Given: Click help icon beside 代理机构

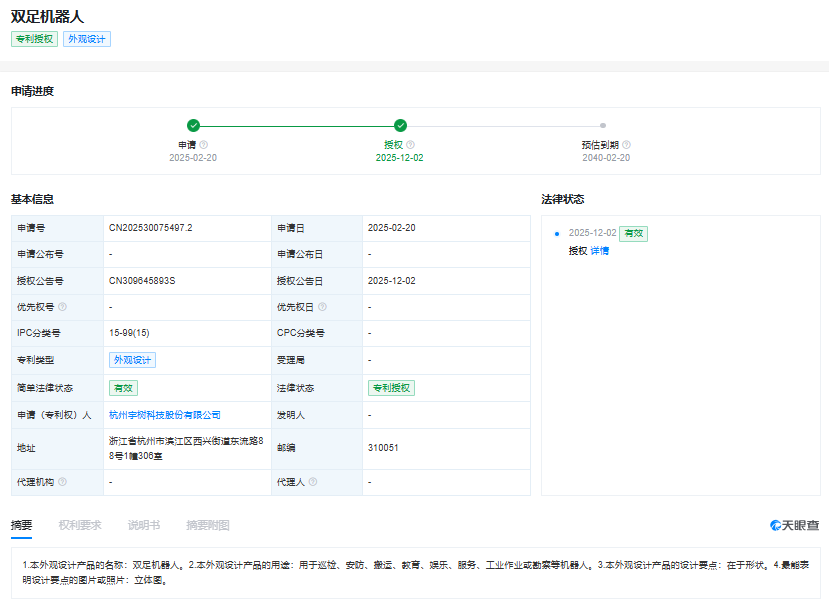Looking at the screenshot, I should pos(63,482).
